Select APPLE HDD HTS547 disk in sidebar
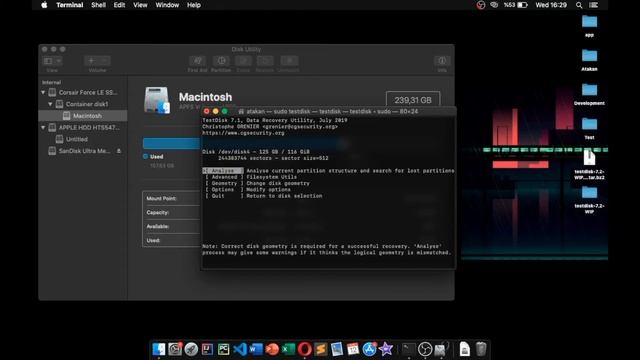This screenshot has width=640, height=360. pos(83,128)
